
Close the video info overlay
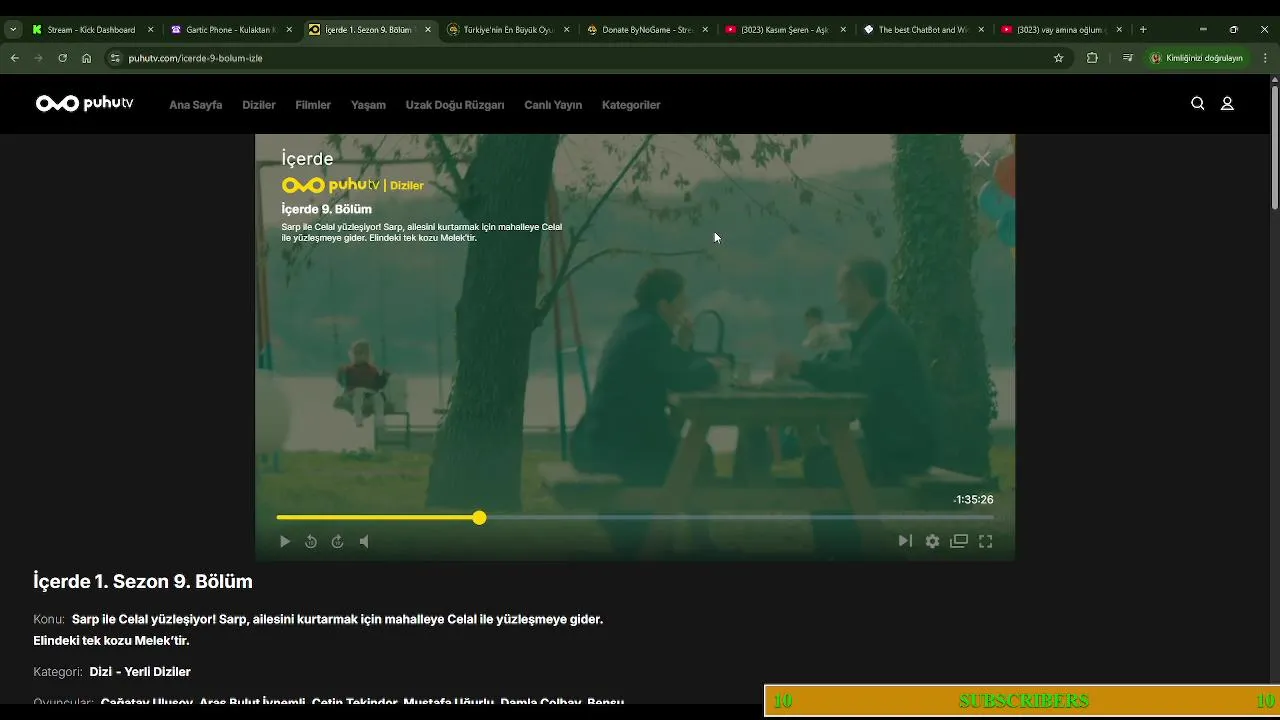pyautogui.click(x=982, y=159)
